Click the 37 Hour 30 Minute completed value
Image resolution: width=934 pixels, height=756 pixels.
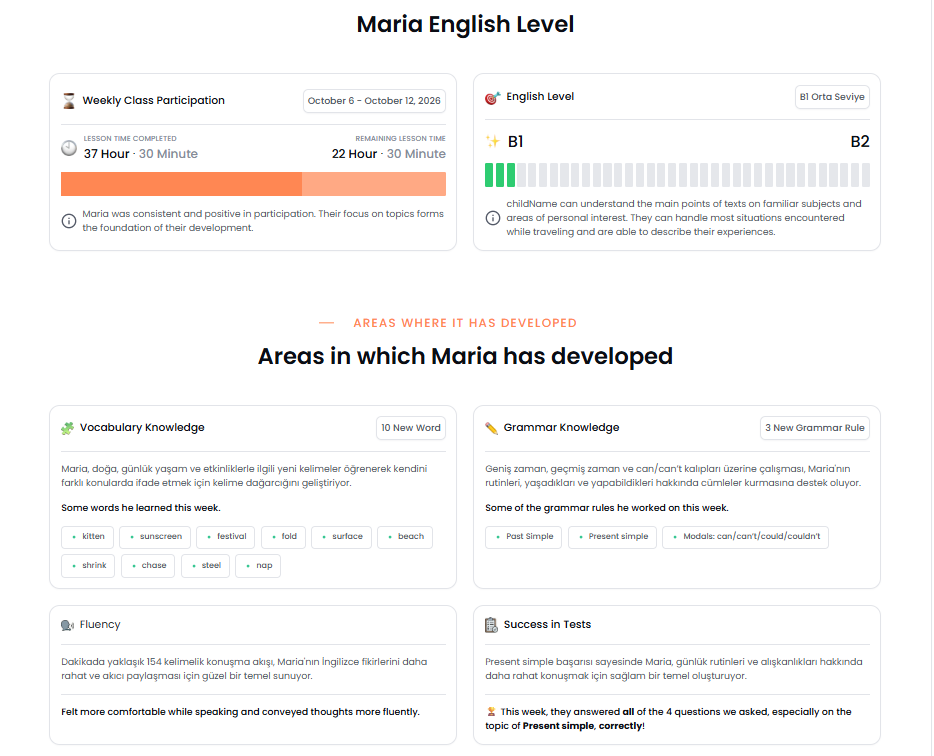(141, 154)
